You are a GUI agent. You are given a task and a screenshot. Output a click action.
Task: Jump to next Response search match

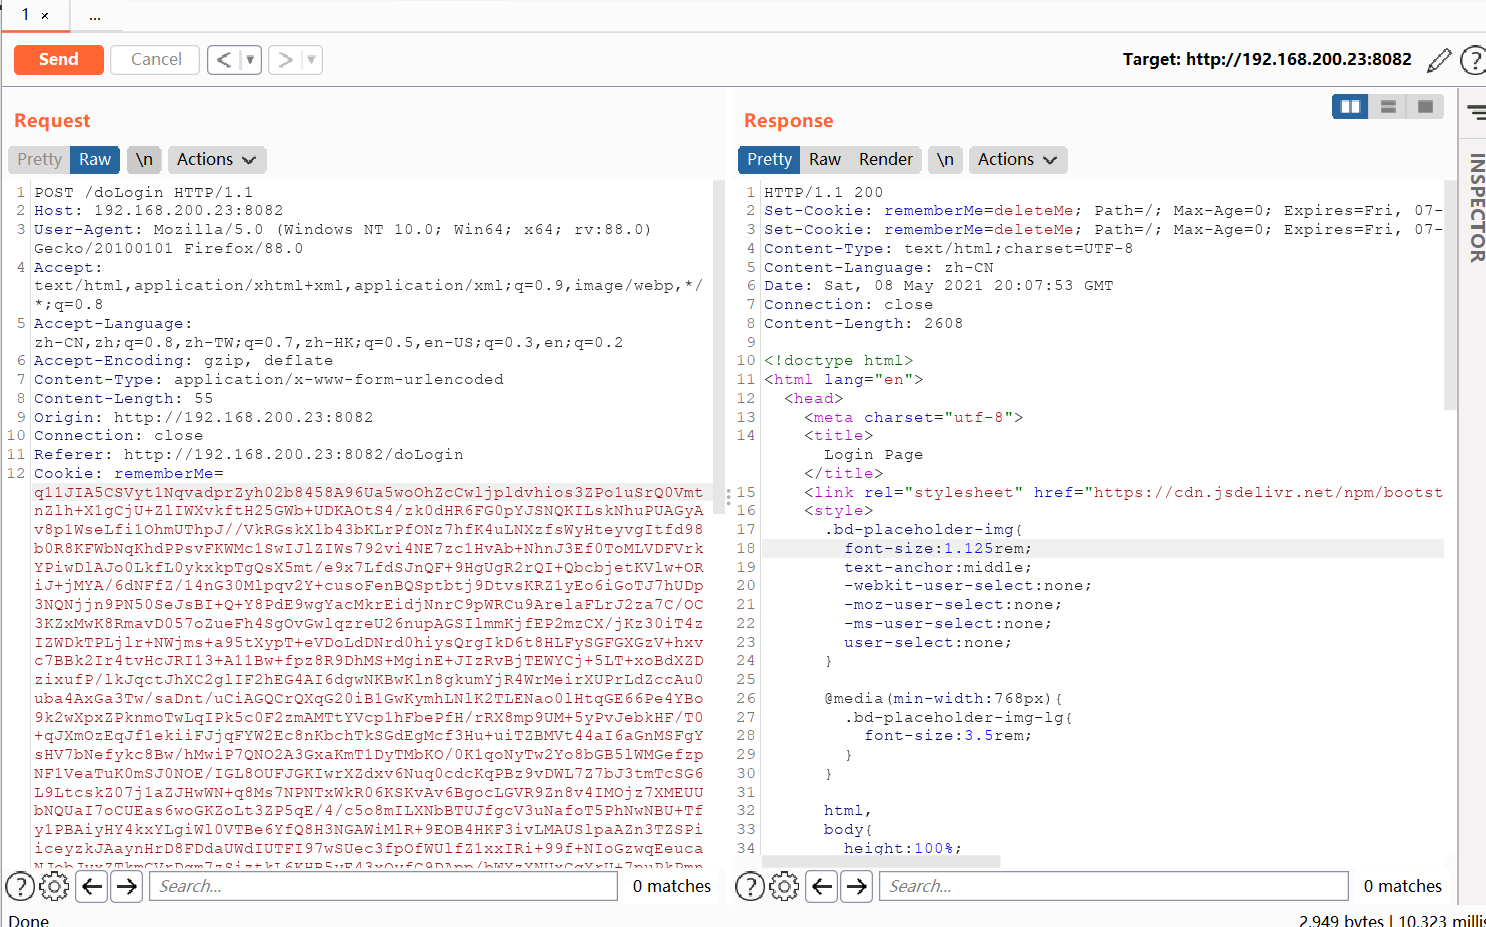pyautogui.click(x=856, y=886)
